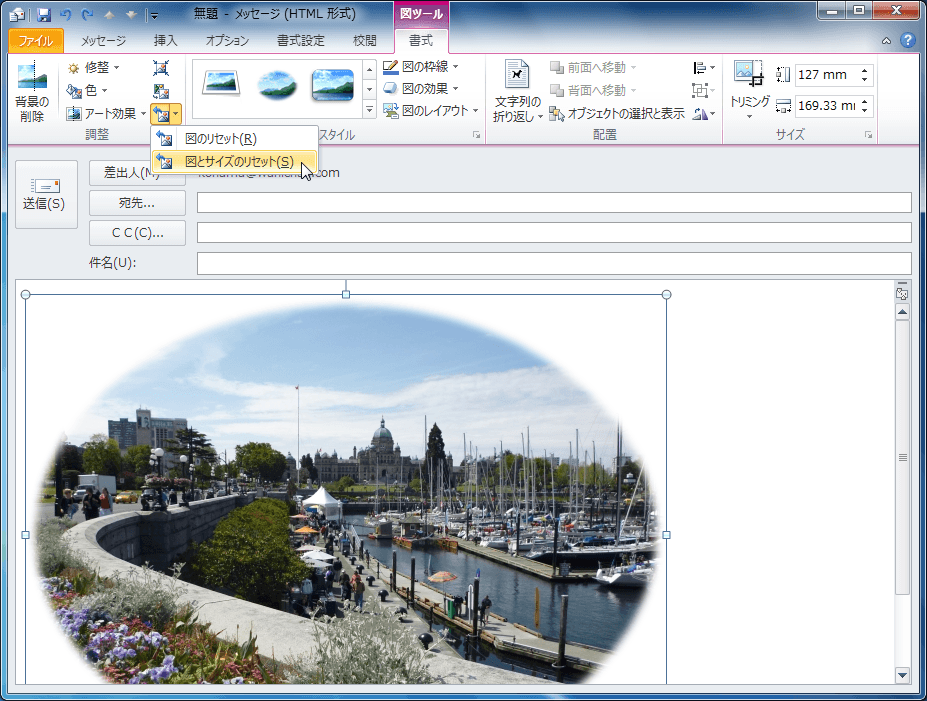The height and width of the screenshot is (701, 927).
Task: Open Customize Quick Access Toolbar dropdown
Action: pos(154,15)
